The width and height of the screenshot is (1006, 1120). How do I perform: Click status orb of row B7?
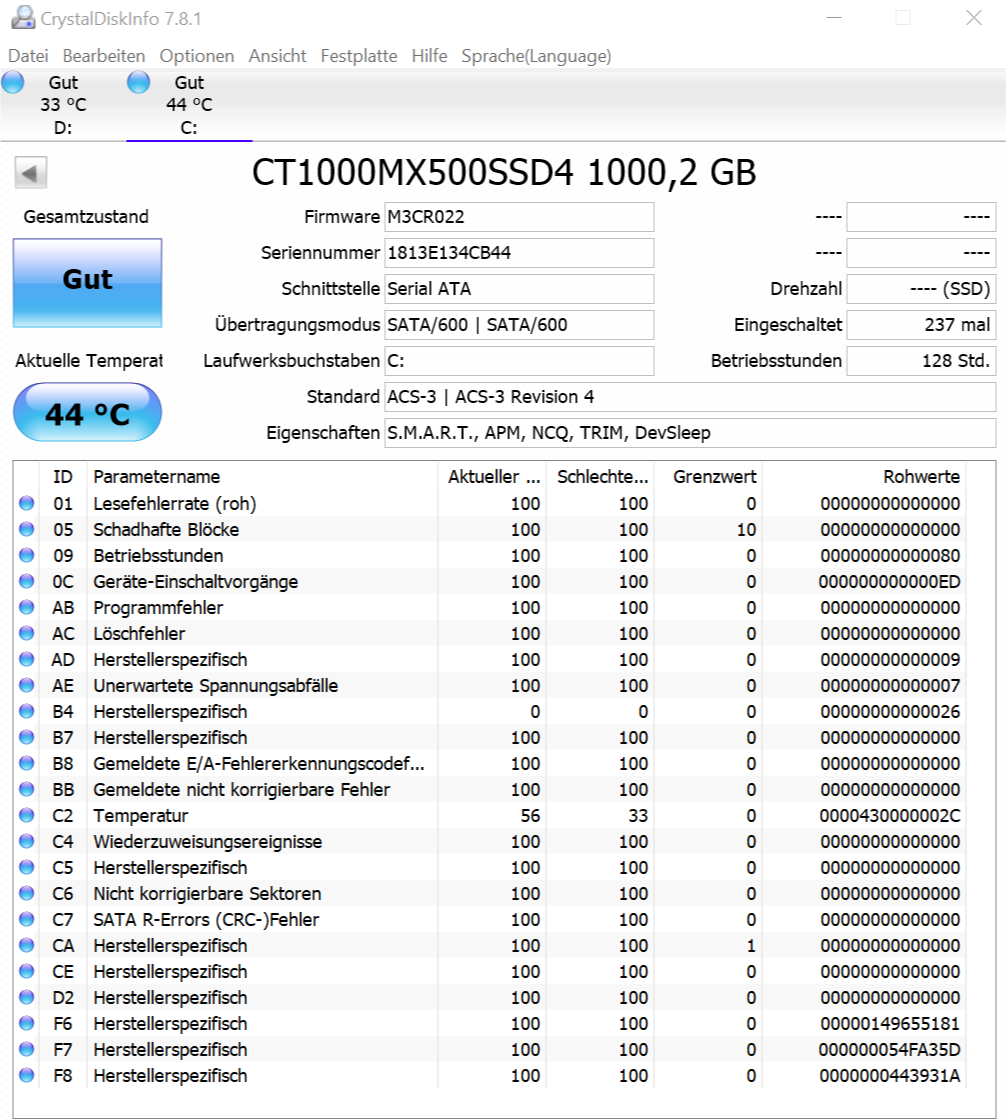26,737
